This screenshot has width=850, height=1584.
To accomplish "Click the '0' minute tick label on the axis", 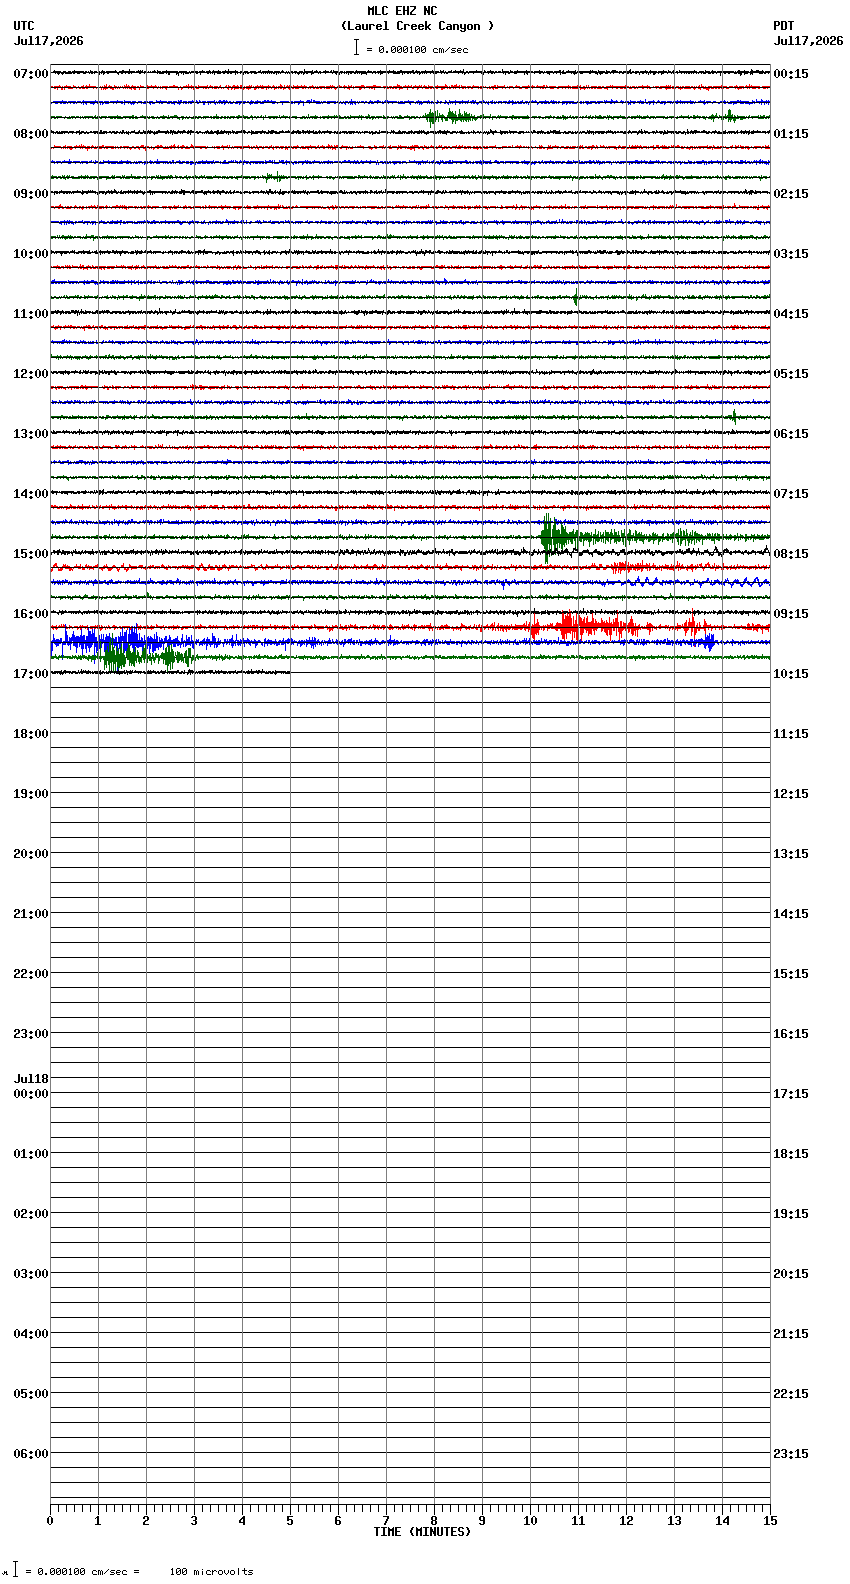I will click(50, 1521).
